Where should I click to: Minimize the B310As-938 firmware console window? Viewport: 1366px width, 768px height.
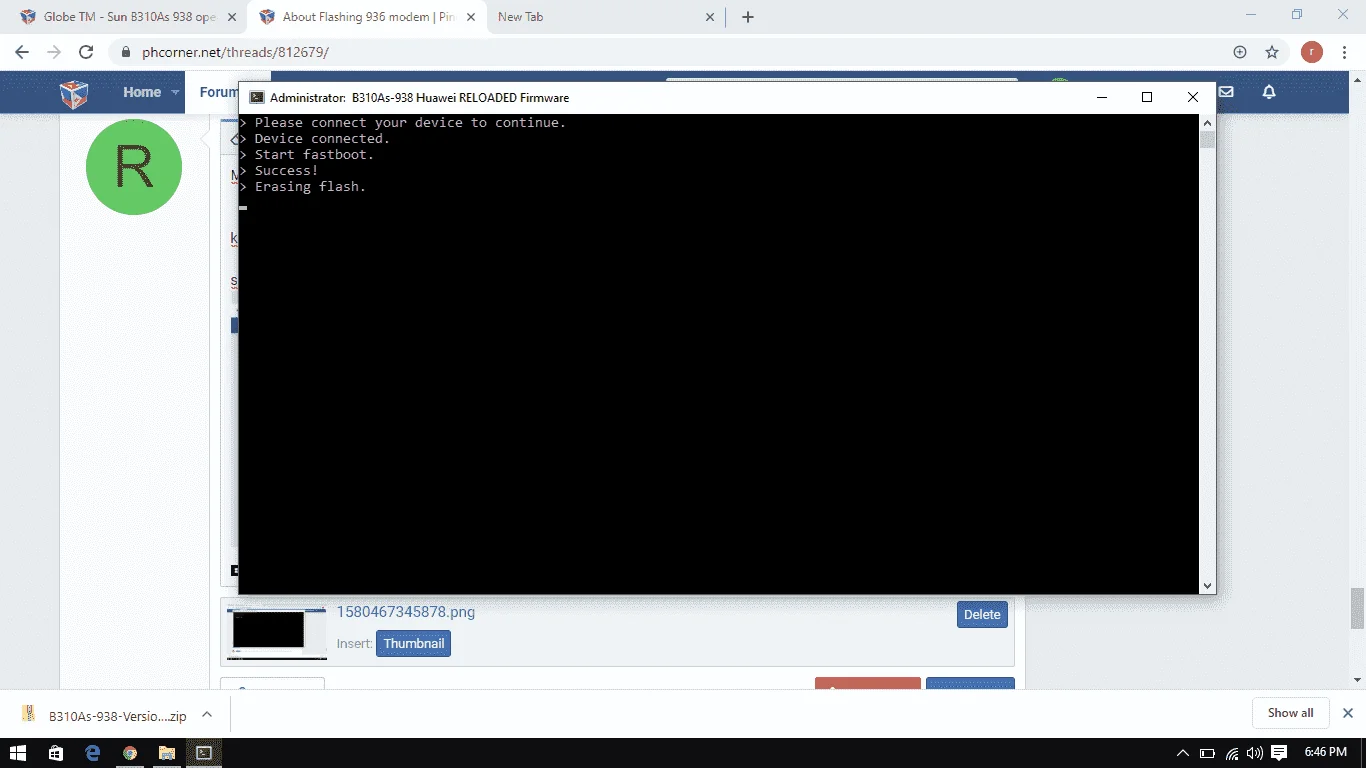pos(1102,97)
